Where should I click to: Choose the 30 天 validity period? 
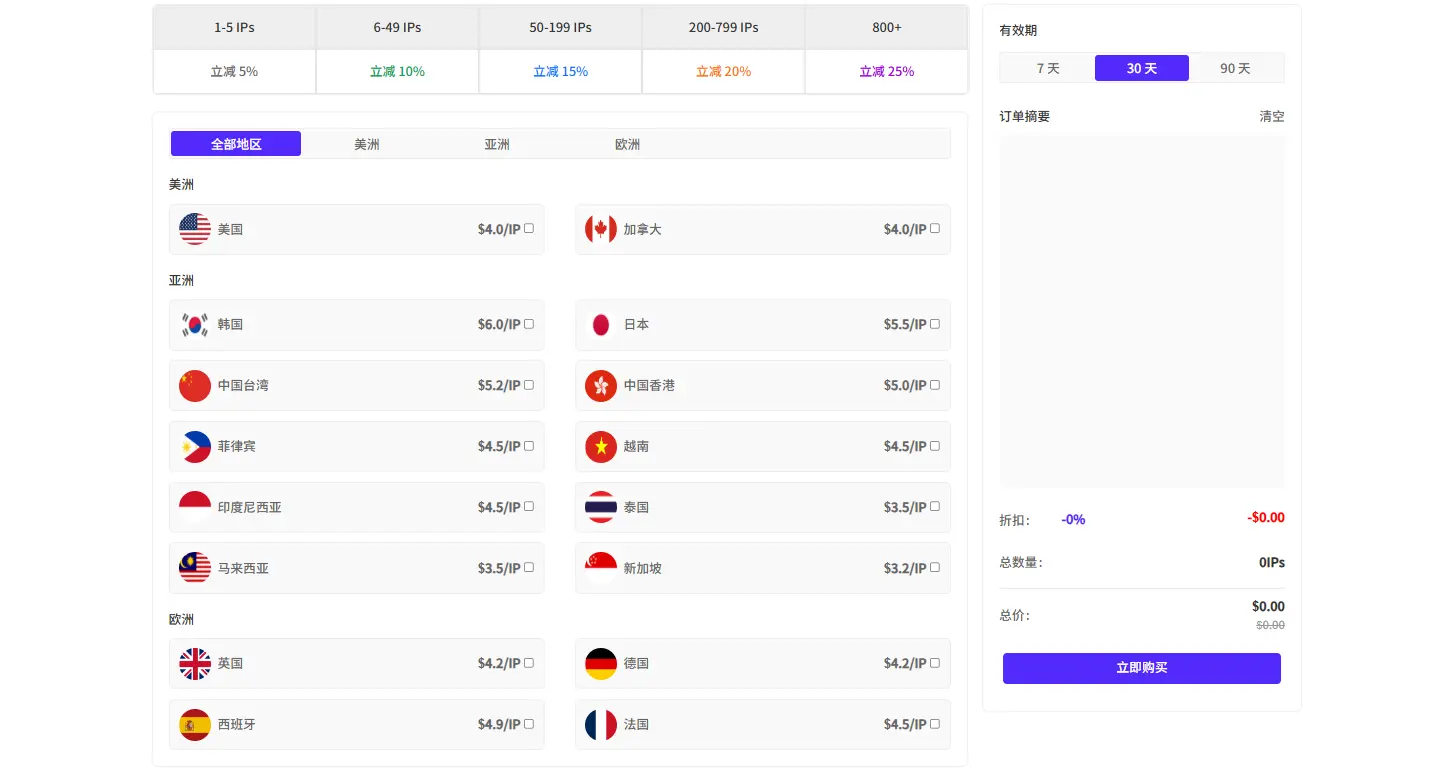pos(1142,68)
